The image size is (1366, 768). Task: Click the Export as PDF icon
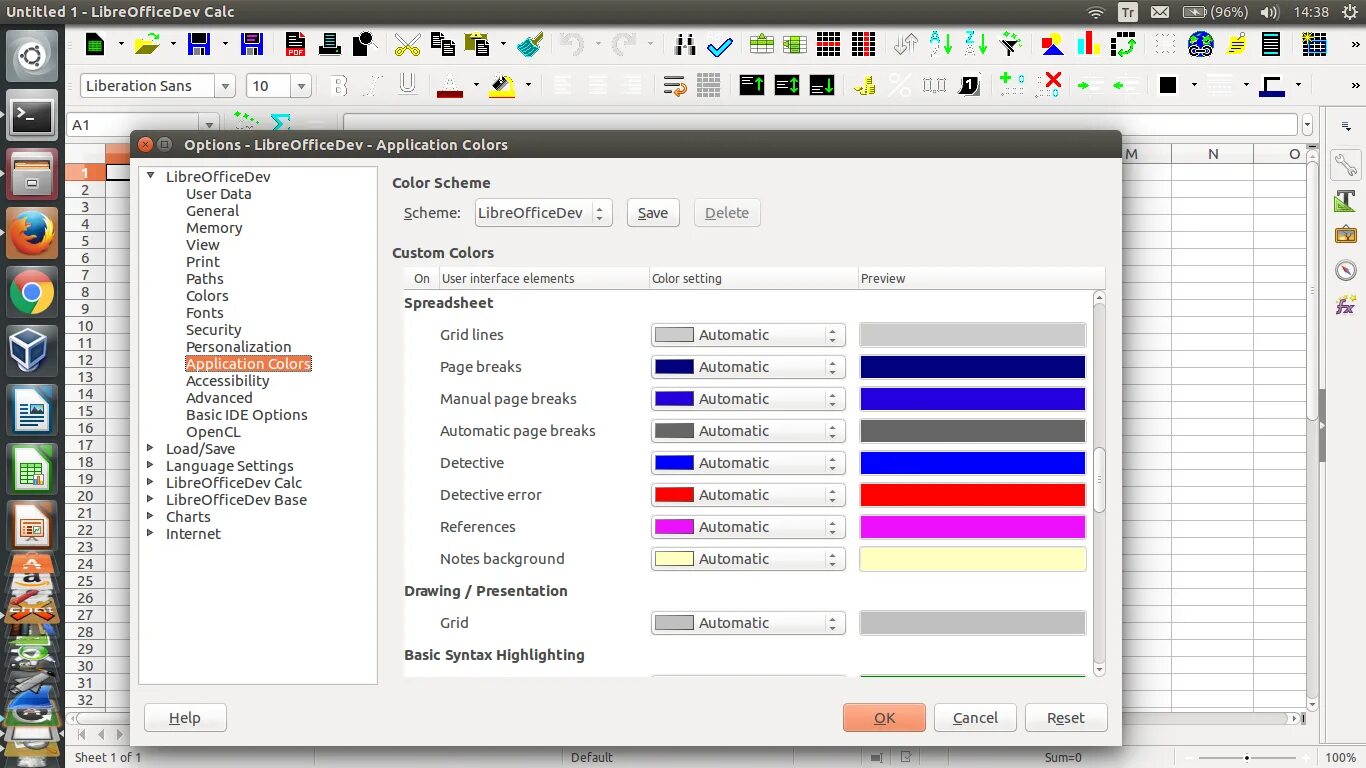296,44
